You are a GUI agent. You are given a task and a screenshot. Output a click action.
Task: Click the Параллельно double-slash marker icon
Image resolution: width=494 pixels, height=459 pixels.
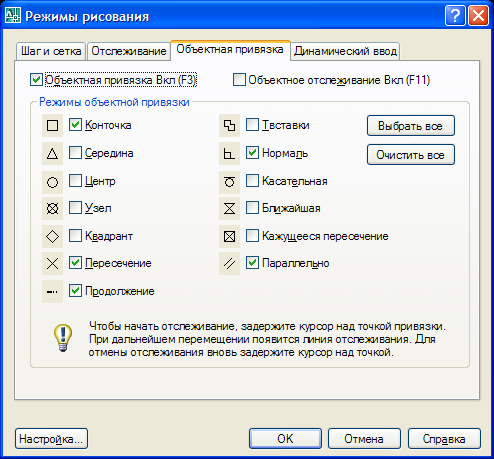coord(229,264)
